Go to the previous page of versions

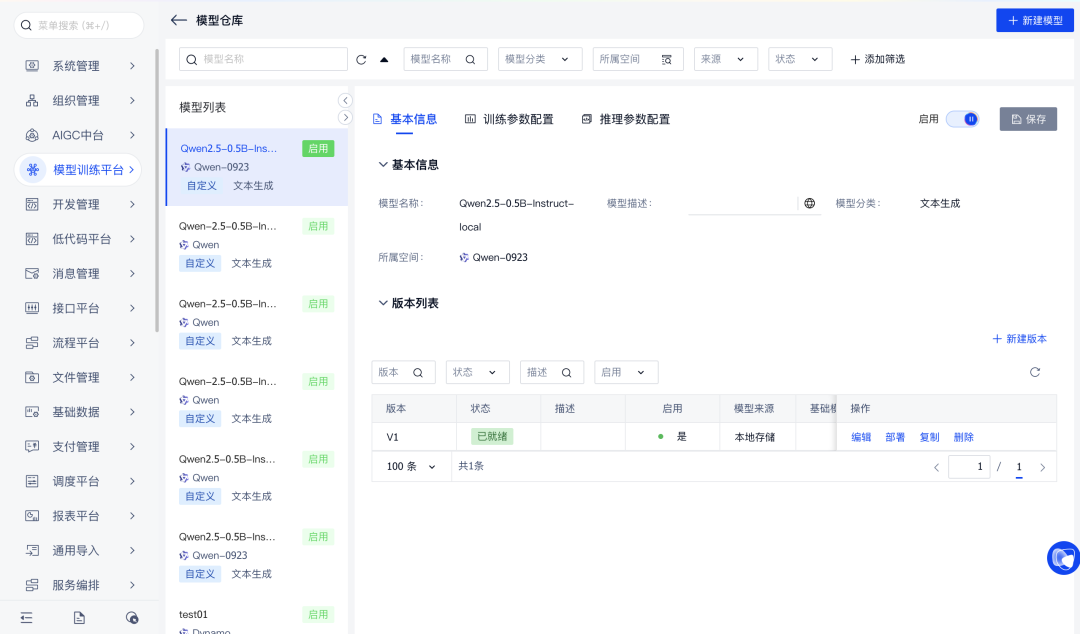coord(936,467)
